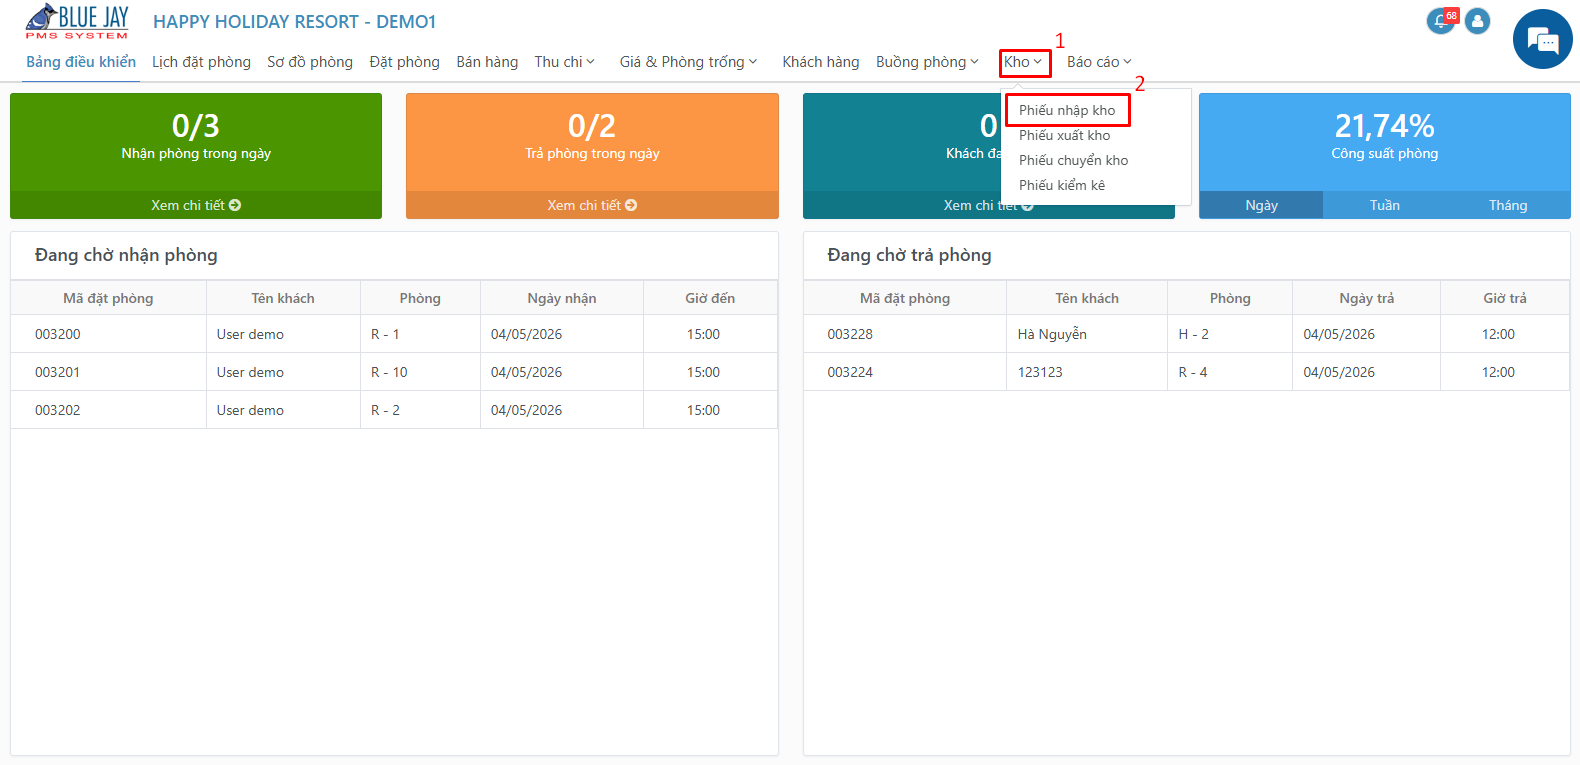This screenshot has height=765, width=1580.
Task: Click User demo in booking 003201 row
Action: pyautogui.click(x=250, y=372)
